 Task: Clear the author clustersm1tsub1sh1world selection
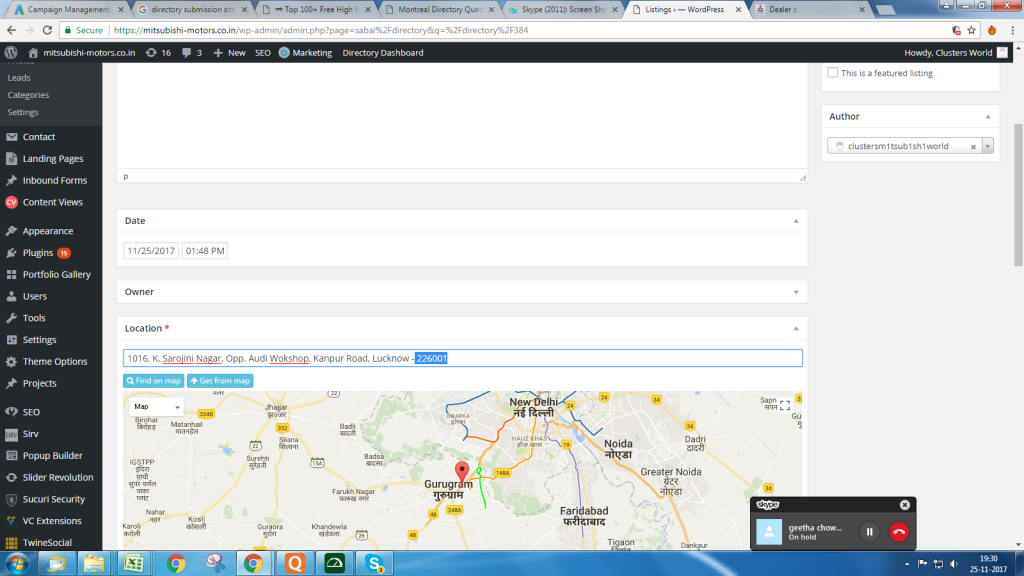tap(973, 147)
